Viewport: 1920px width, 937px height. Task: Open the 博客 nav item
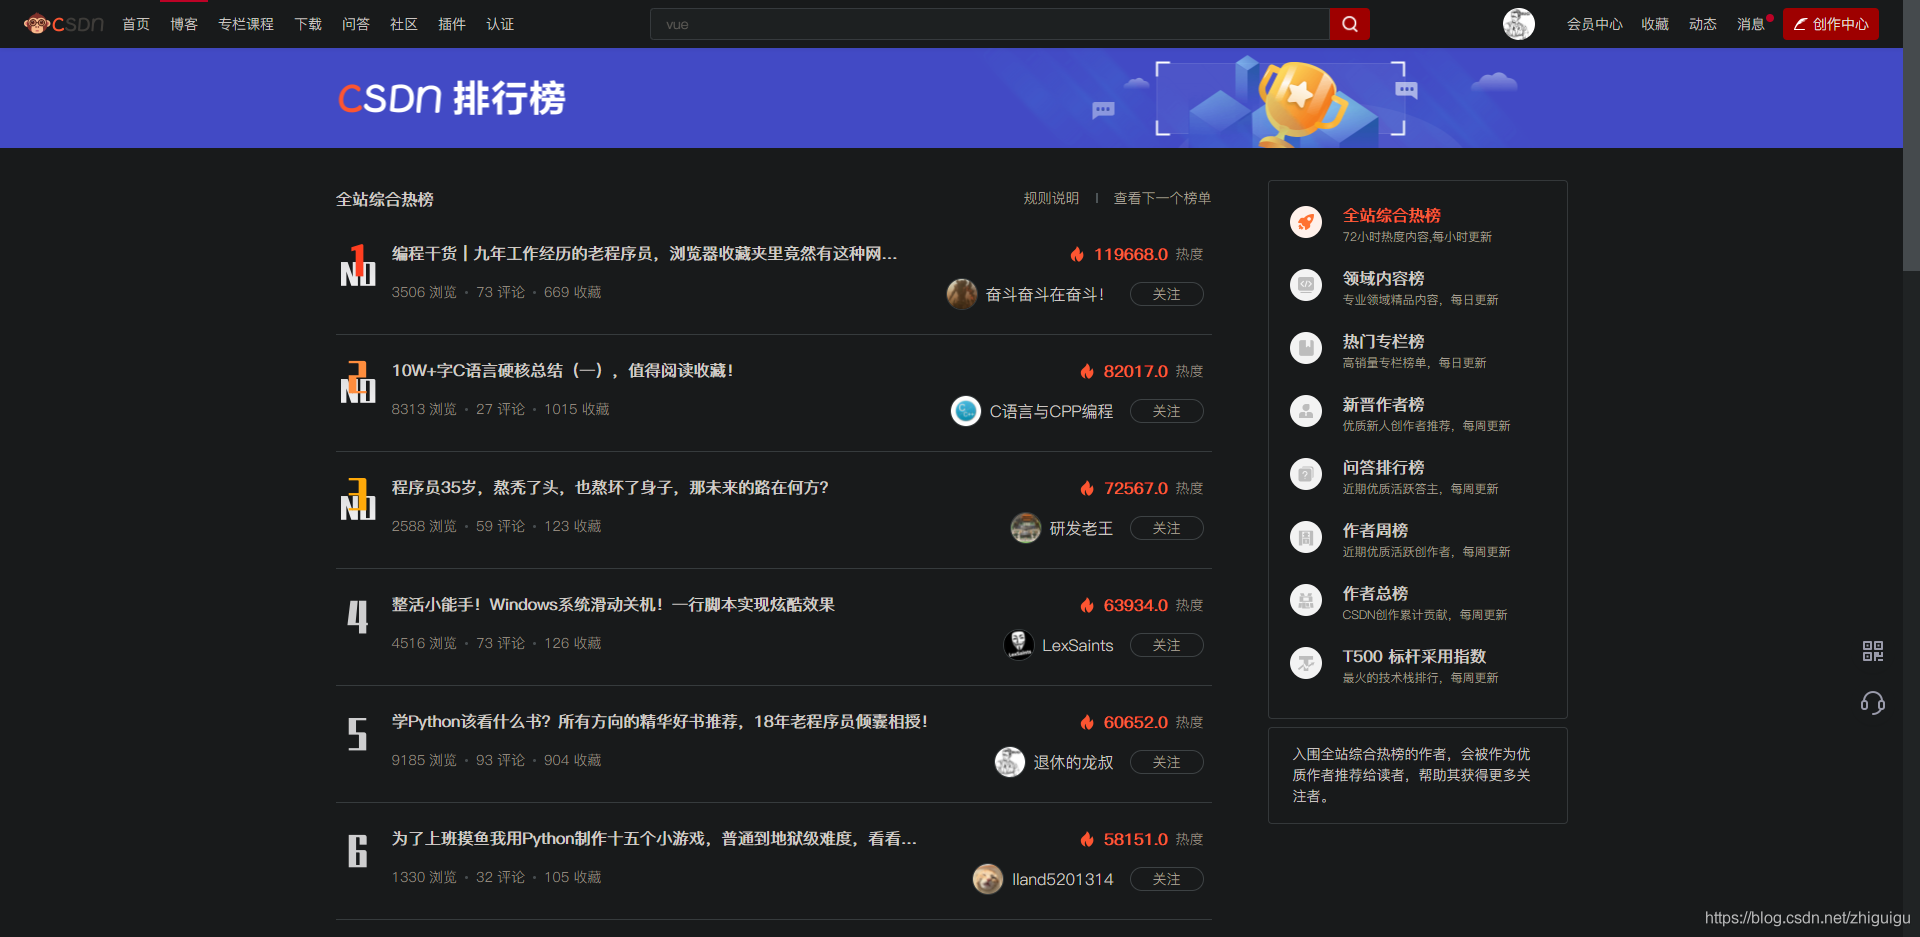click(x=184, y=24)
